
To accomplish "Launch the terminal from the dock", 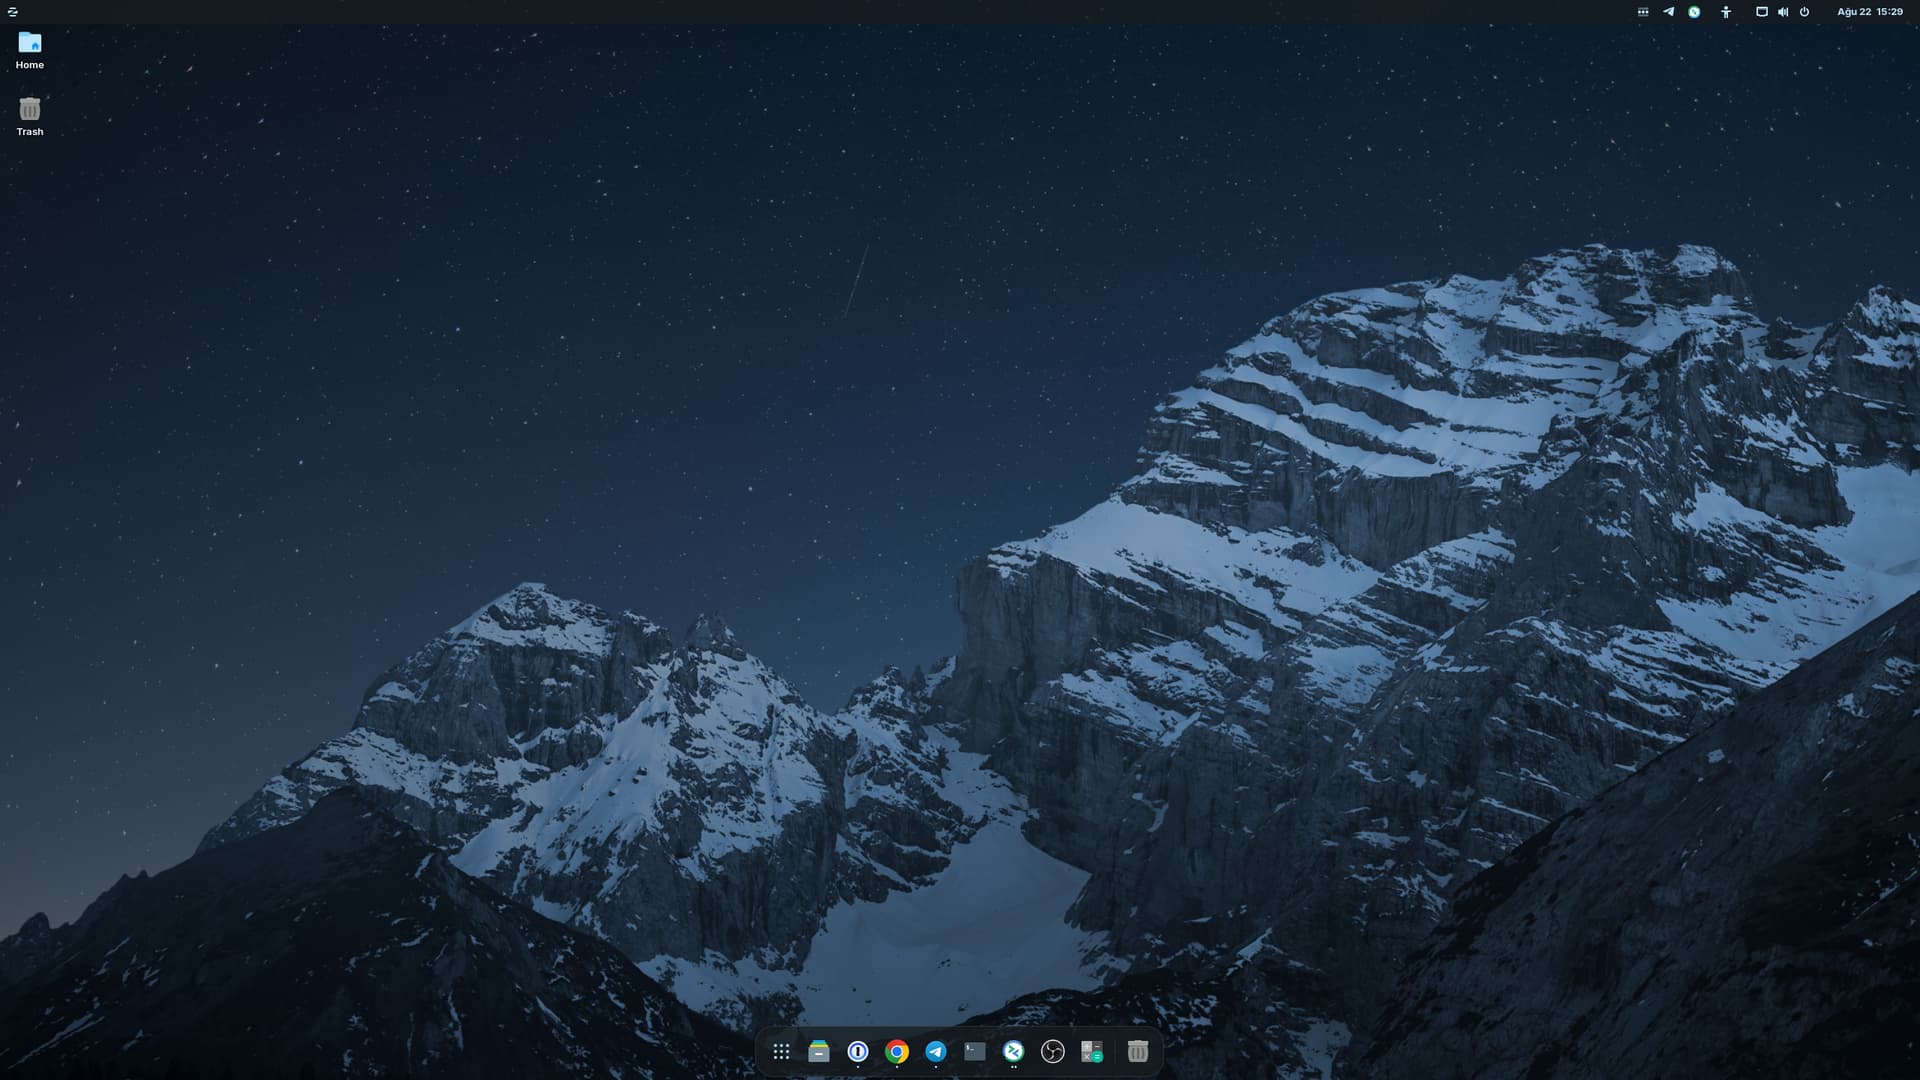I will (x=975, y=1051).
